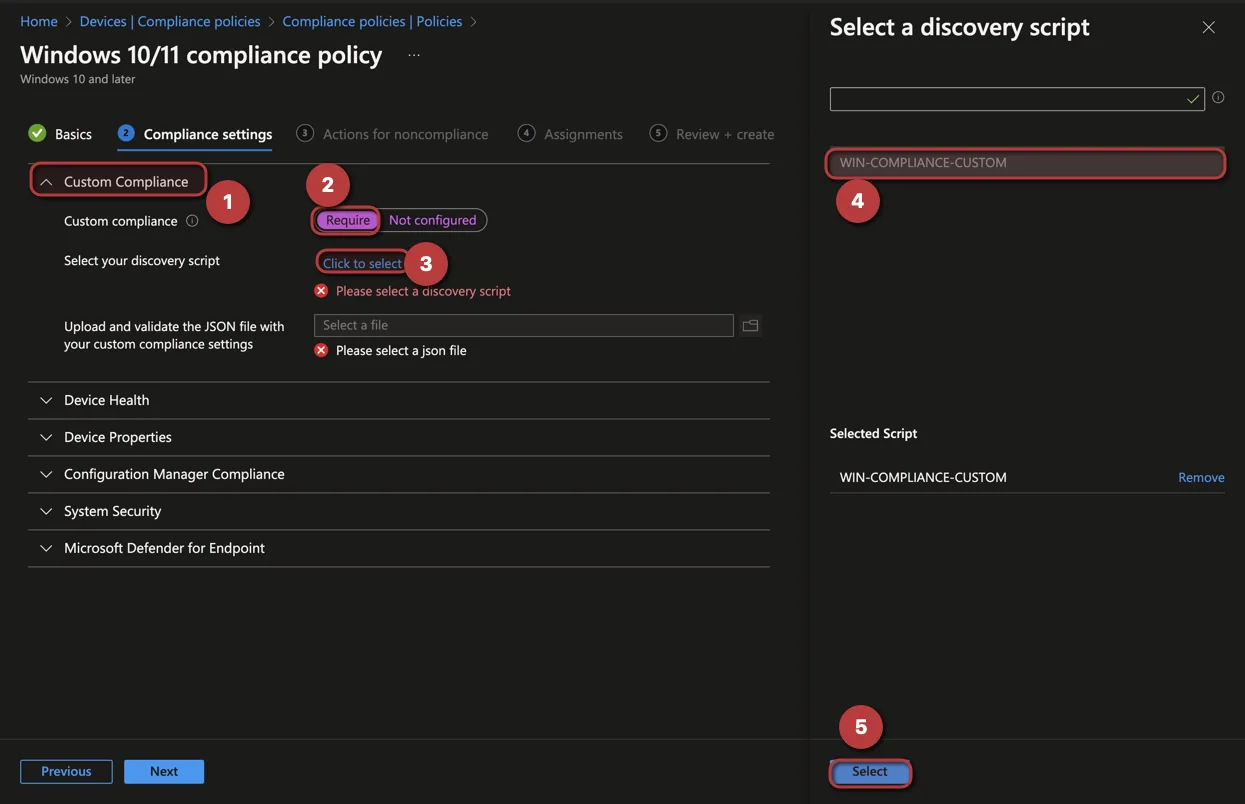Switch to the Assignments tab
The image size is (1245, 804).
click(570, 134)
